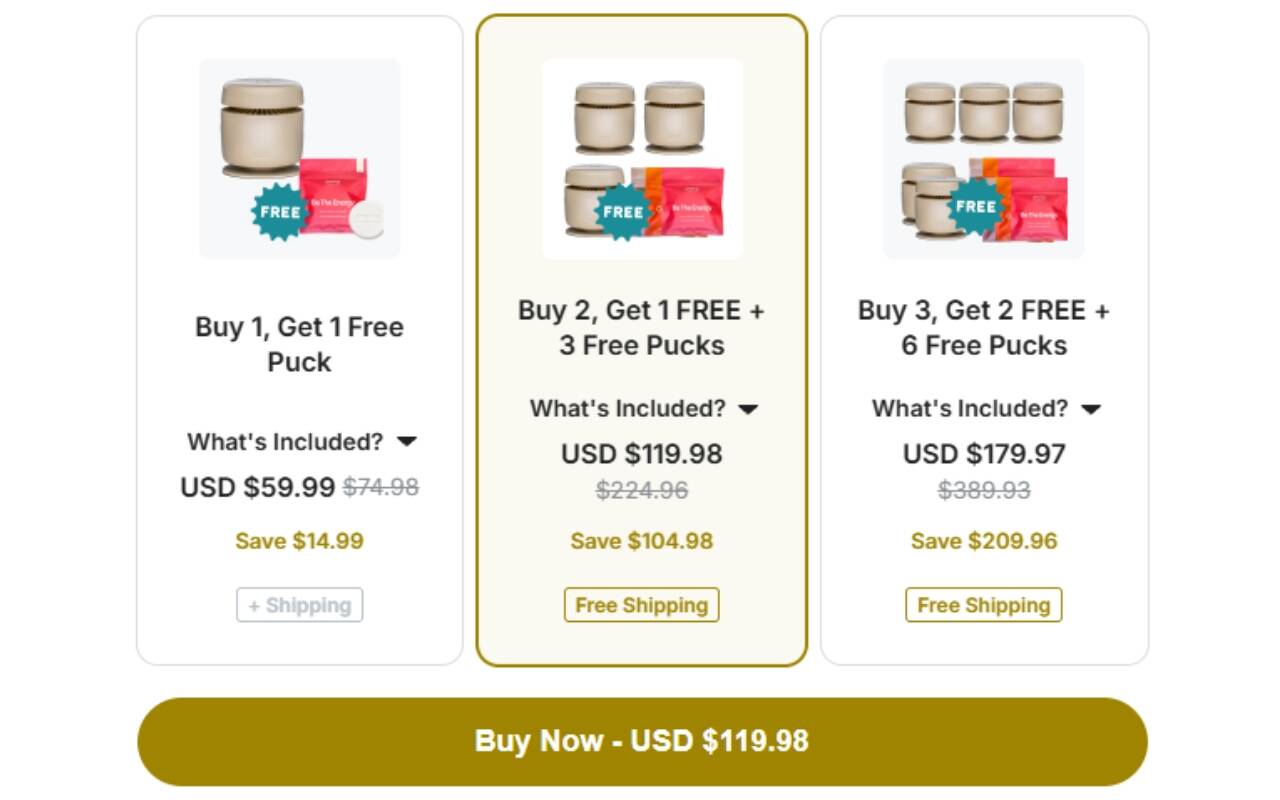Click the Free Shipping tag on Buy 2 offer
1280x800 pixels.
641,605
